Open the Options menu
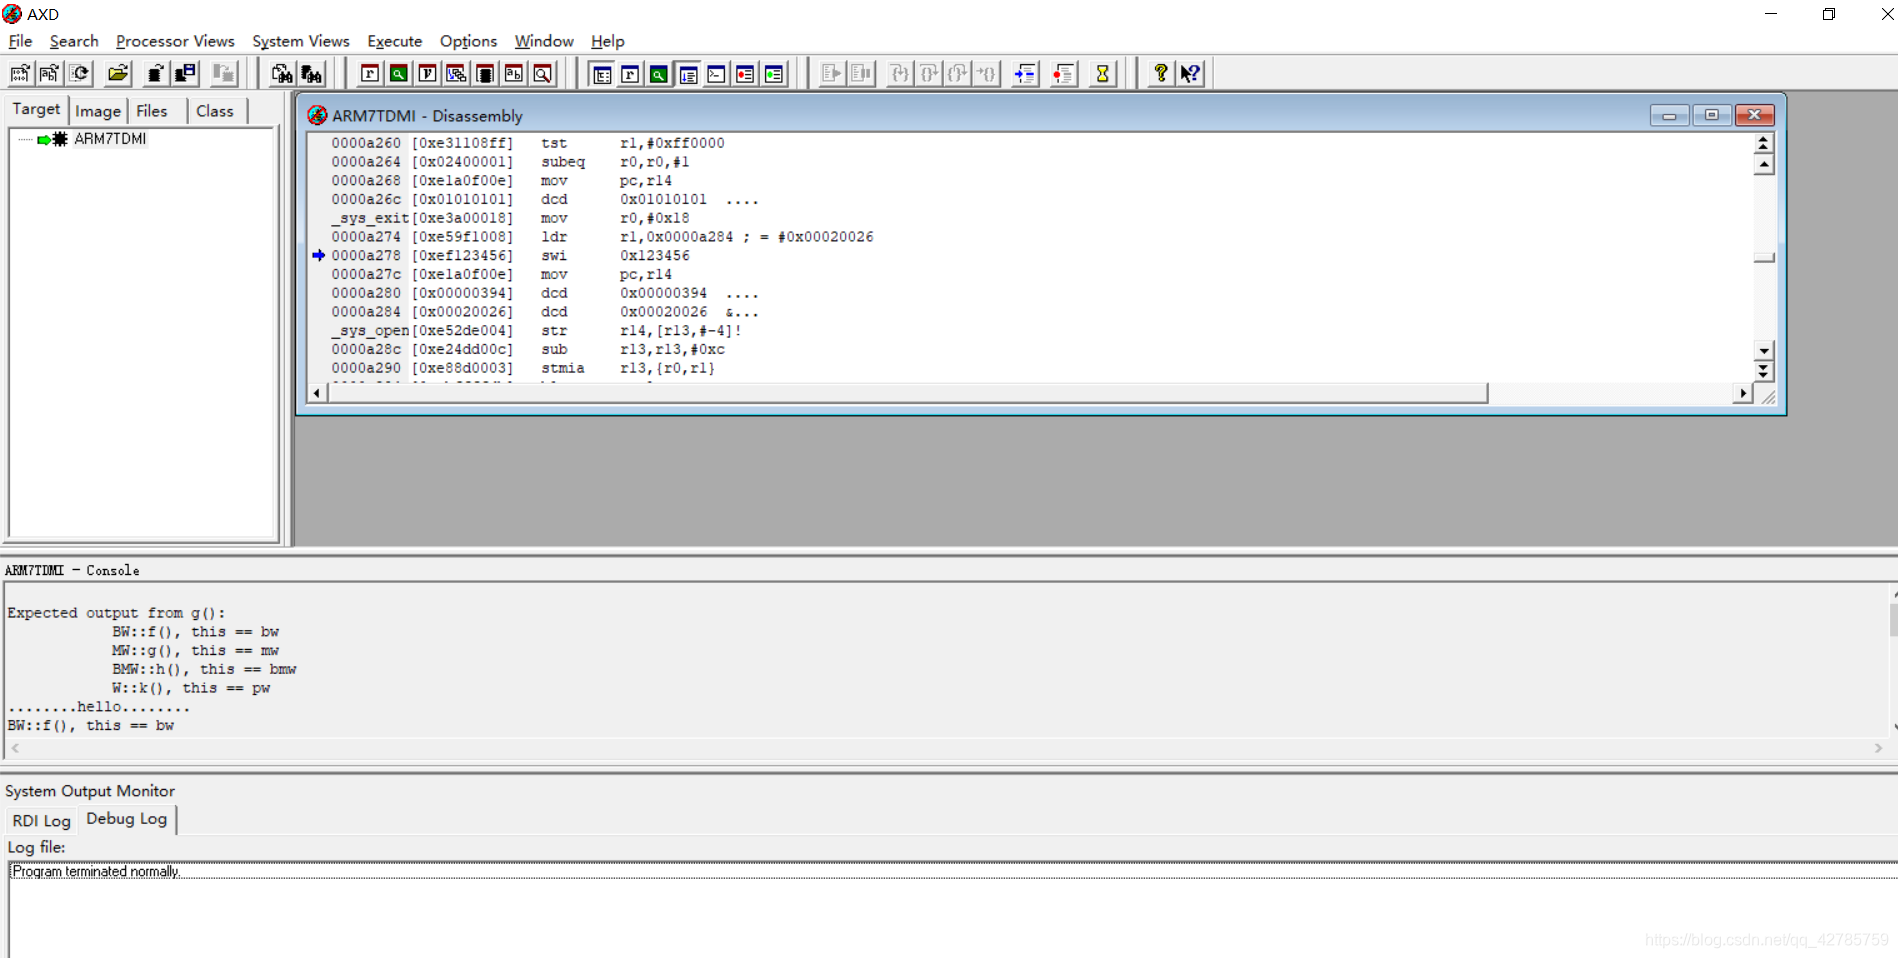This screenshot has height=958, width=1898. click(x=468, y=41)
